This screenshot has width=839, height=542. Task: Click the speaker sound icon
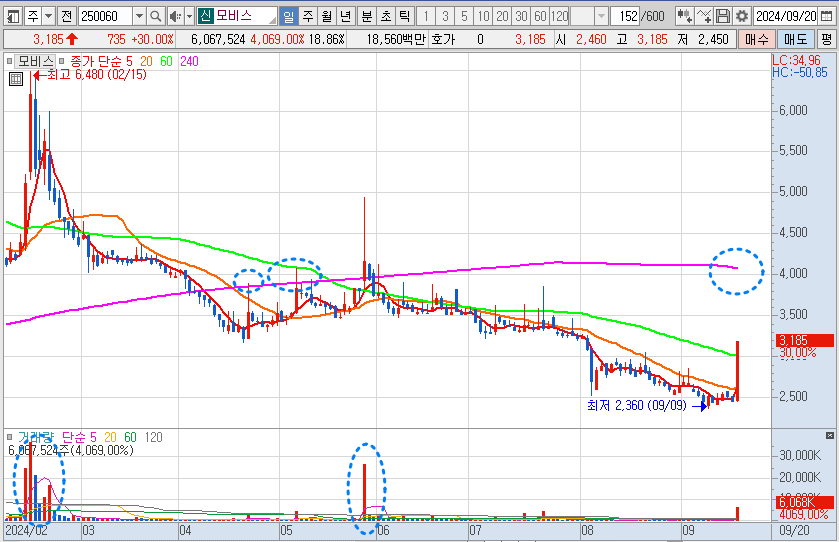pos(175,17)
